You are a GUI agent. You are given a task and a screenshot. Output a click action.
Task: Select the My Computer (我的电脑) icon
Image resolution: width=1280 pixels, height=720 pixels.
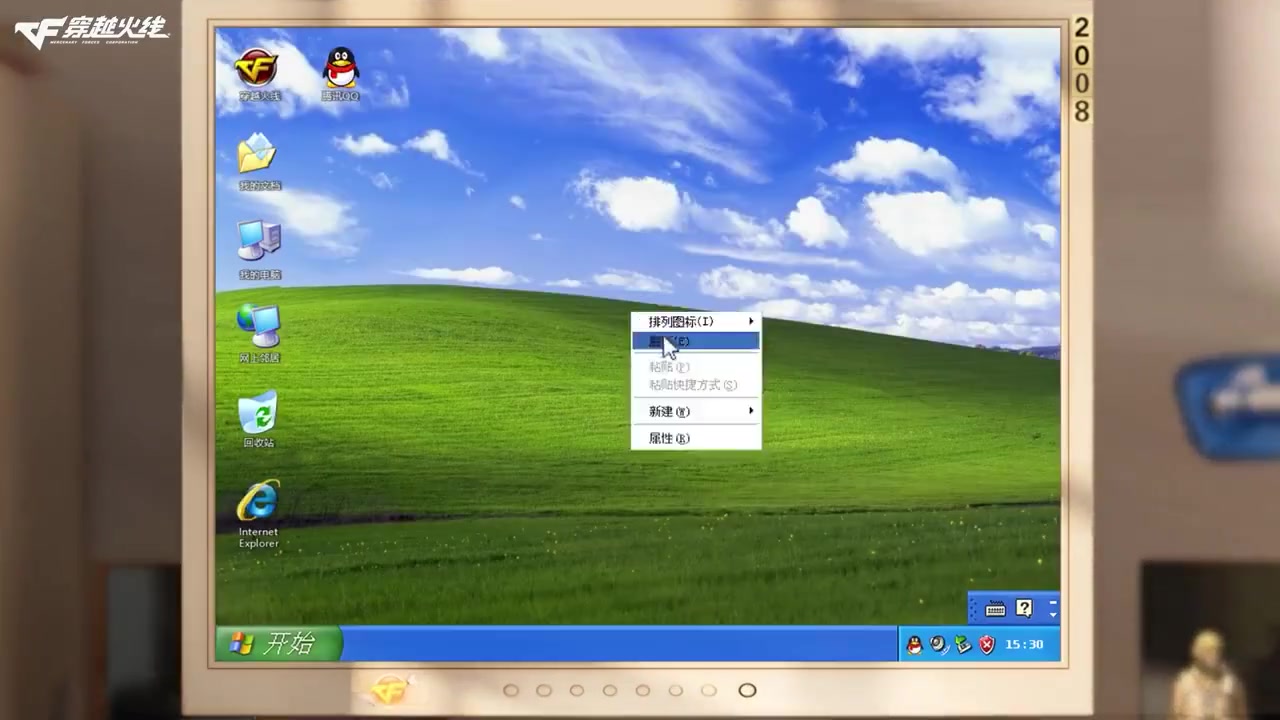258,243
